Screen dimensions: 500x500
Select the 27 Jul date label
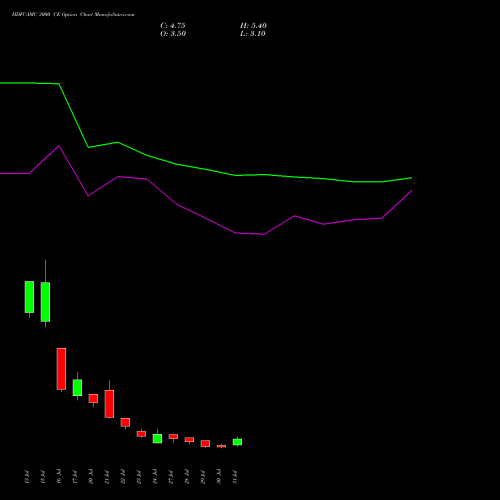point(171,477)
